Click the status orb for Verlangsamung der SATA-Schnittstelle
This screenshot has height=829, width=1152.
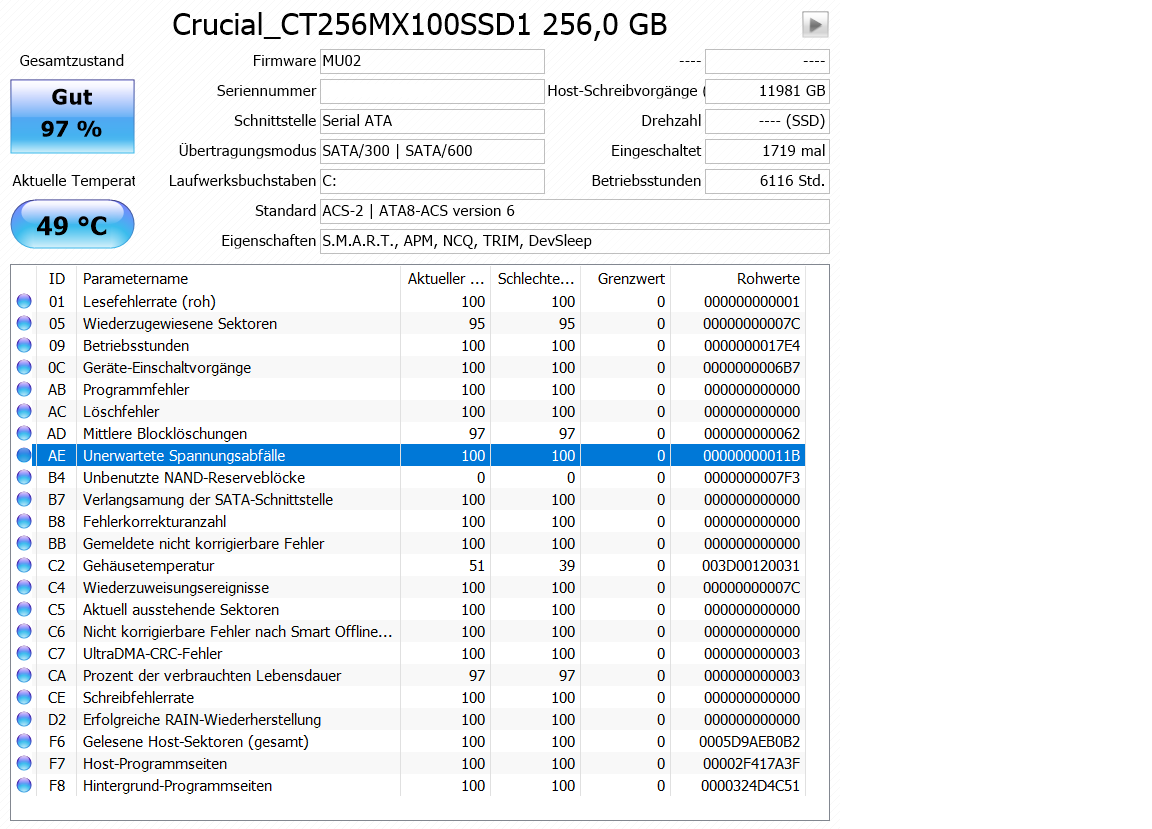coord(24,500)
